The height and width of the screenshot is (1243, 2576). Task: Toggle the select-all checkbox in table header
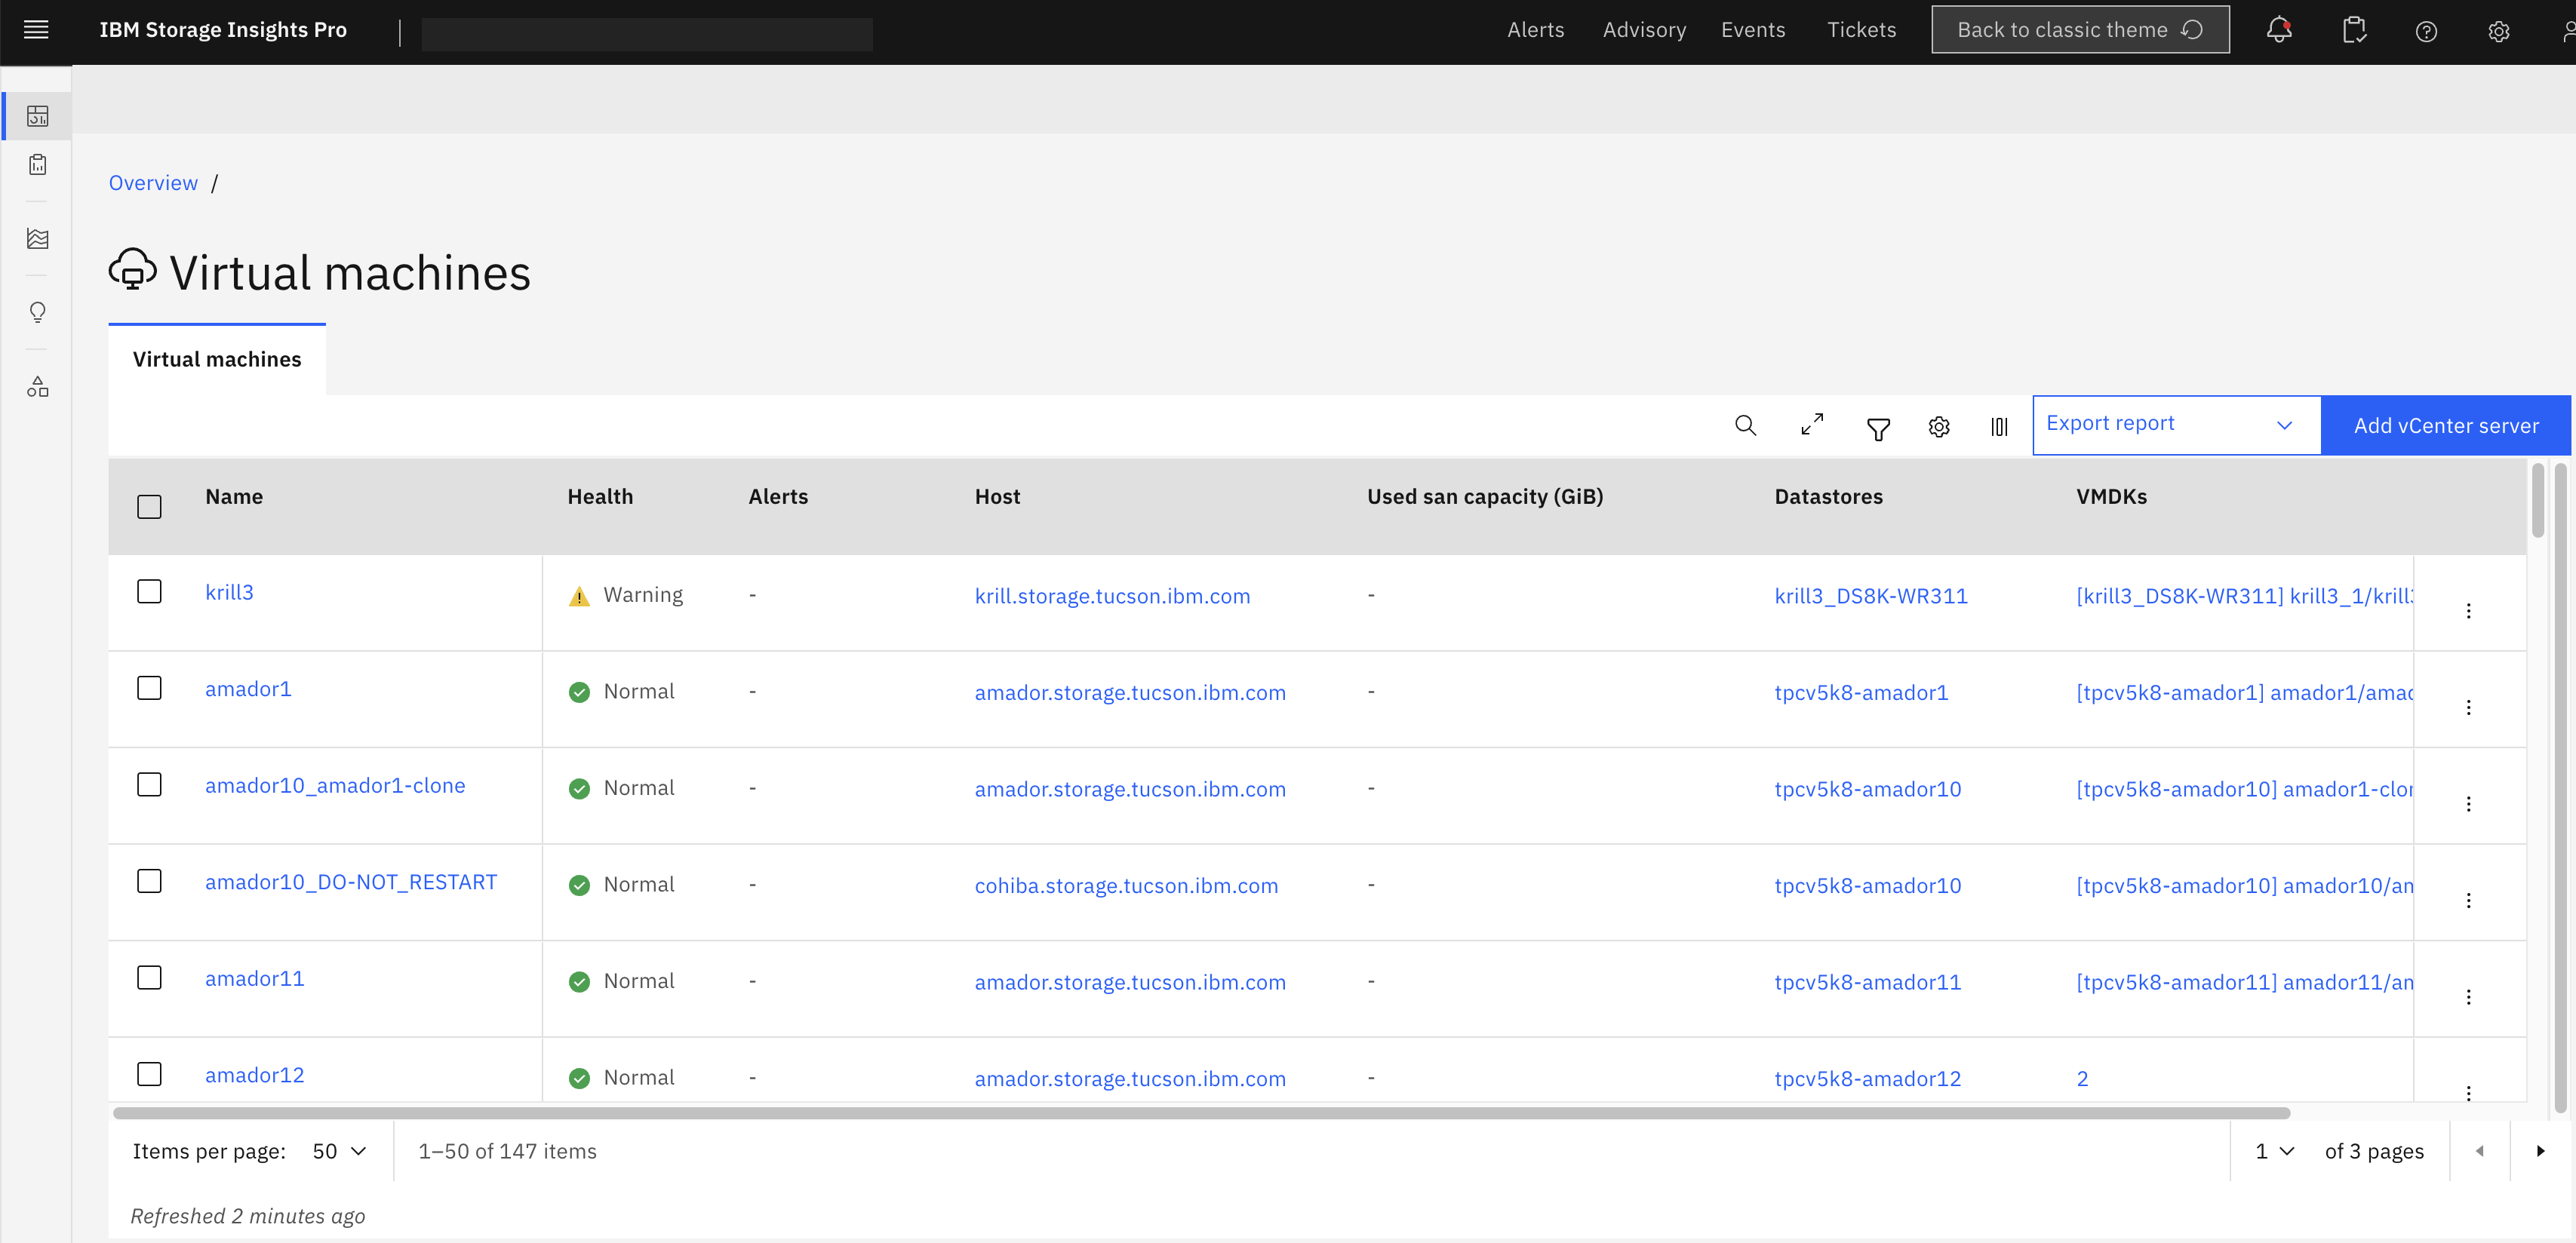pos(149,507)
